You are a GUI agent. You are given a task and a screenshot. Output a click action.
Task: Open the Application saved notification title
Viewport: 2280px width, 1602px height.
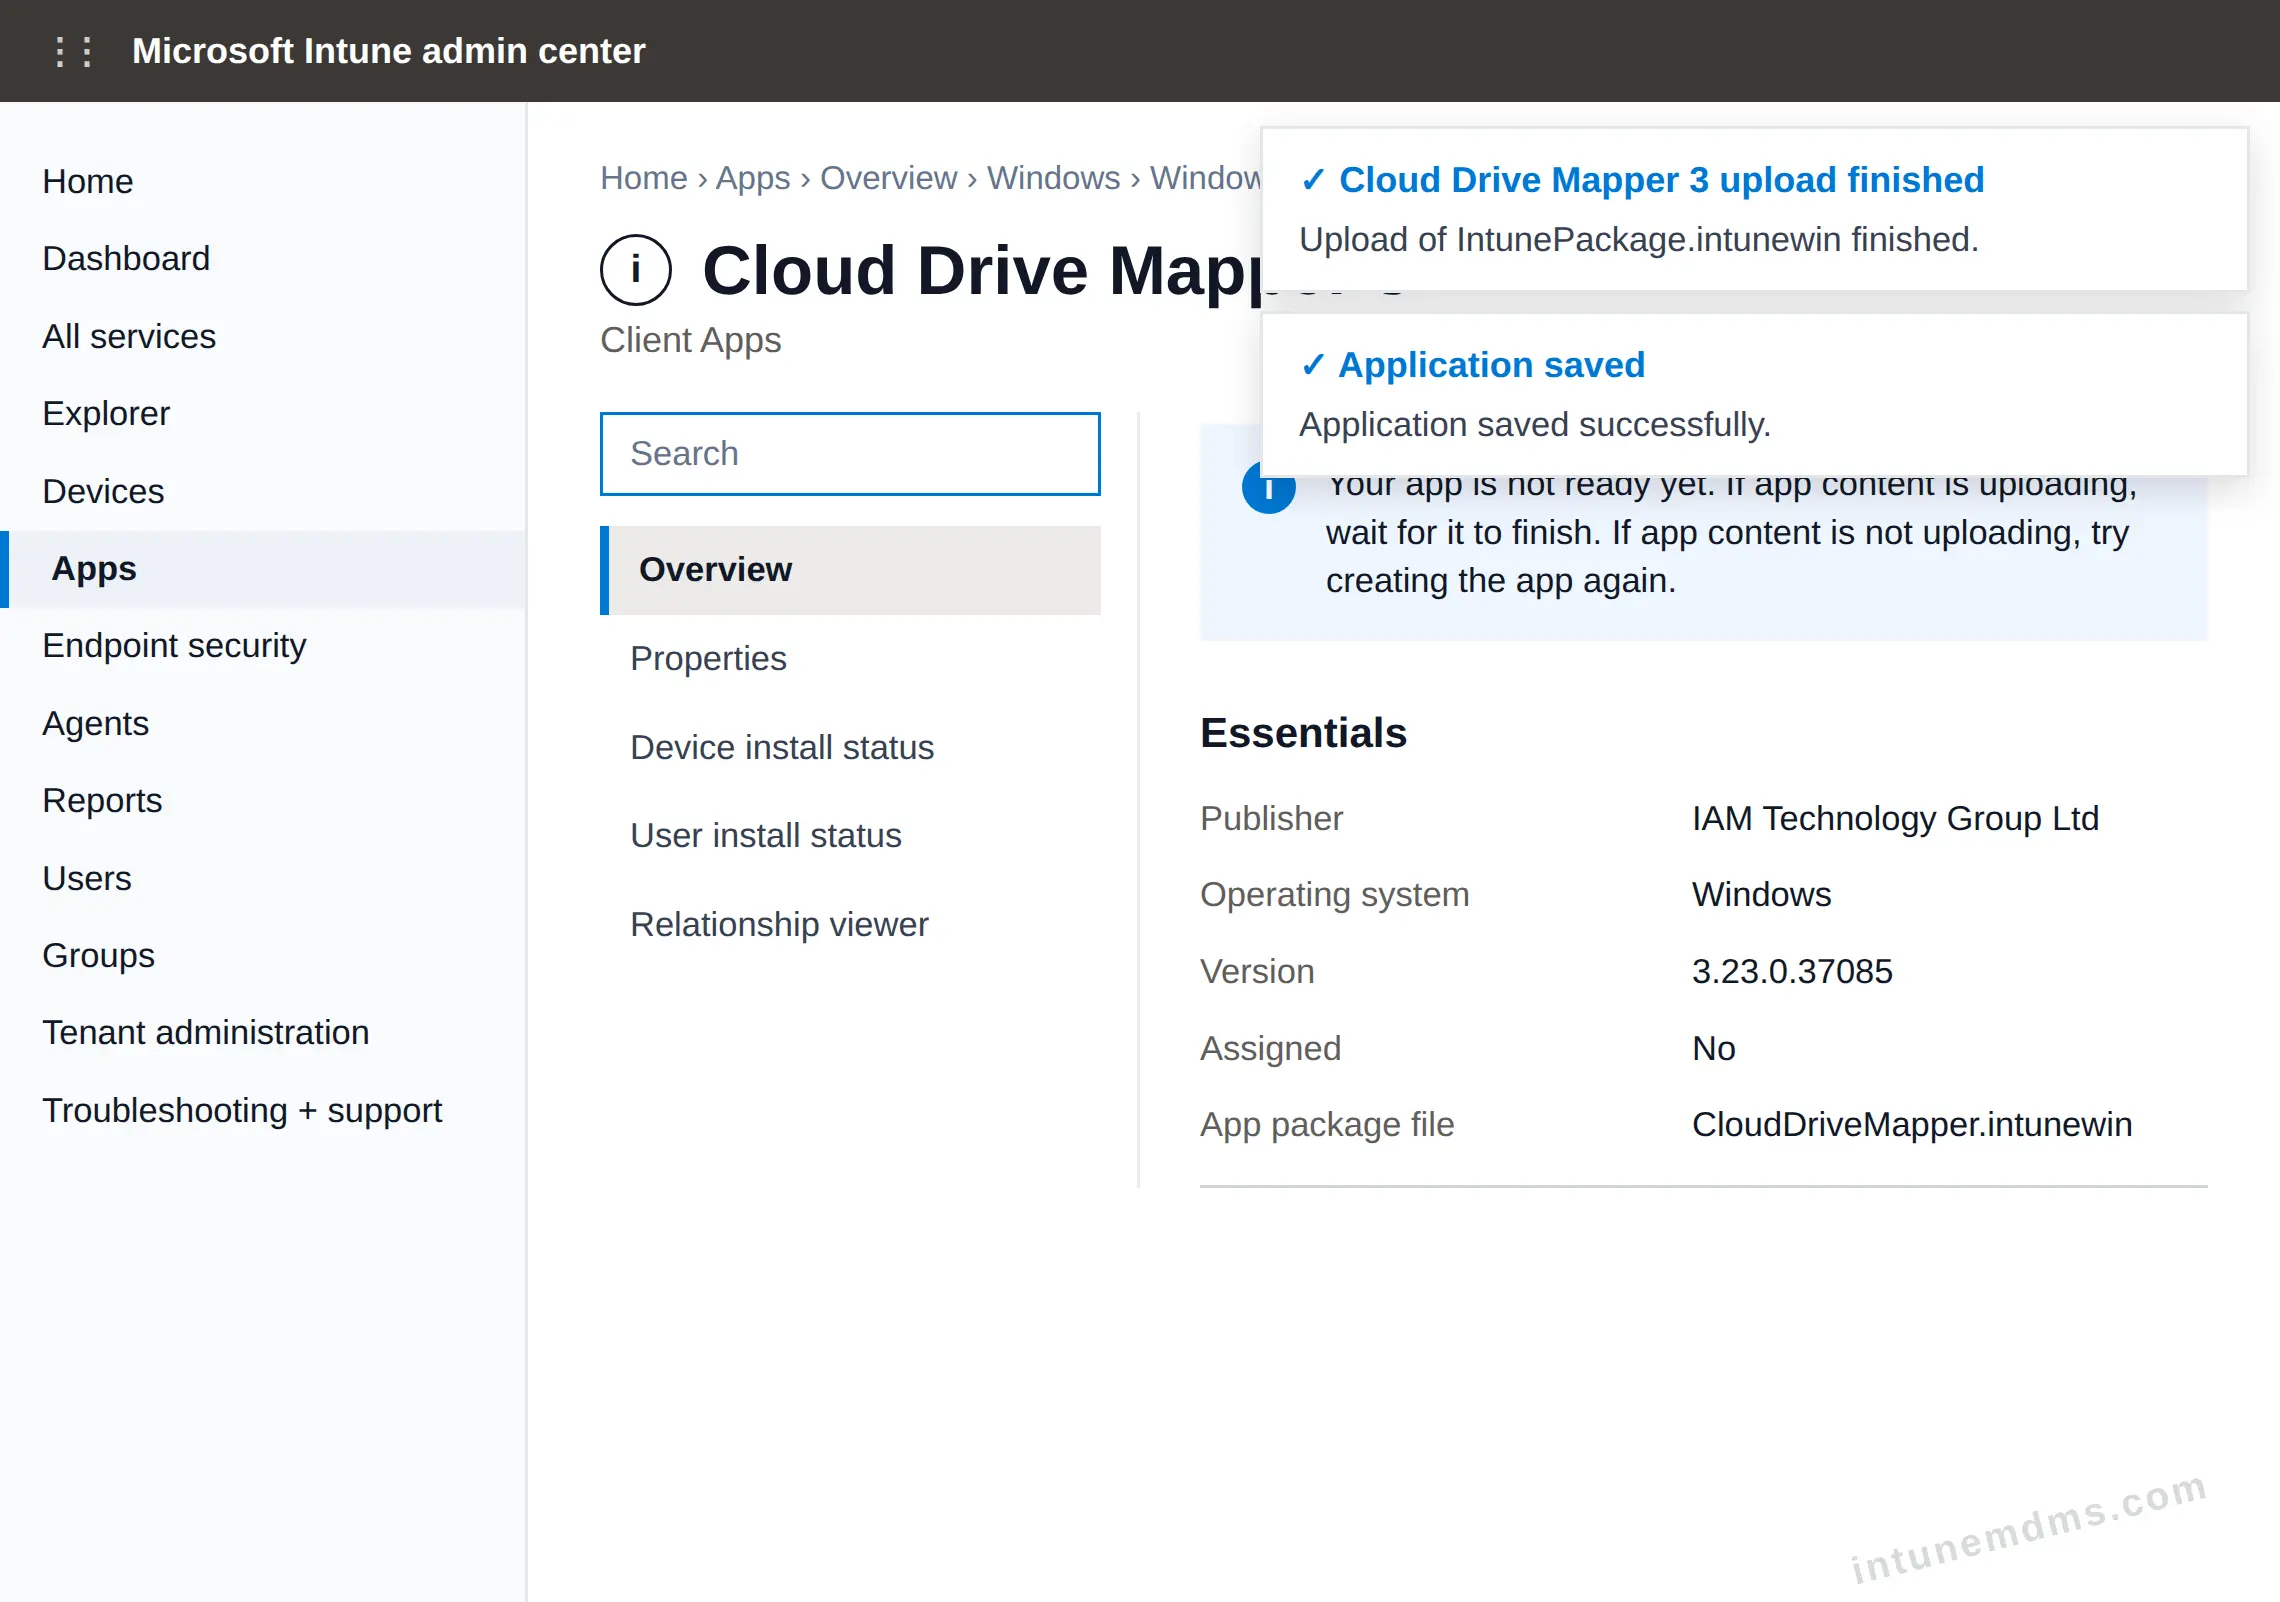[x=1491, y=365]
